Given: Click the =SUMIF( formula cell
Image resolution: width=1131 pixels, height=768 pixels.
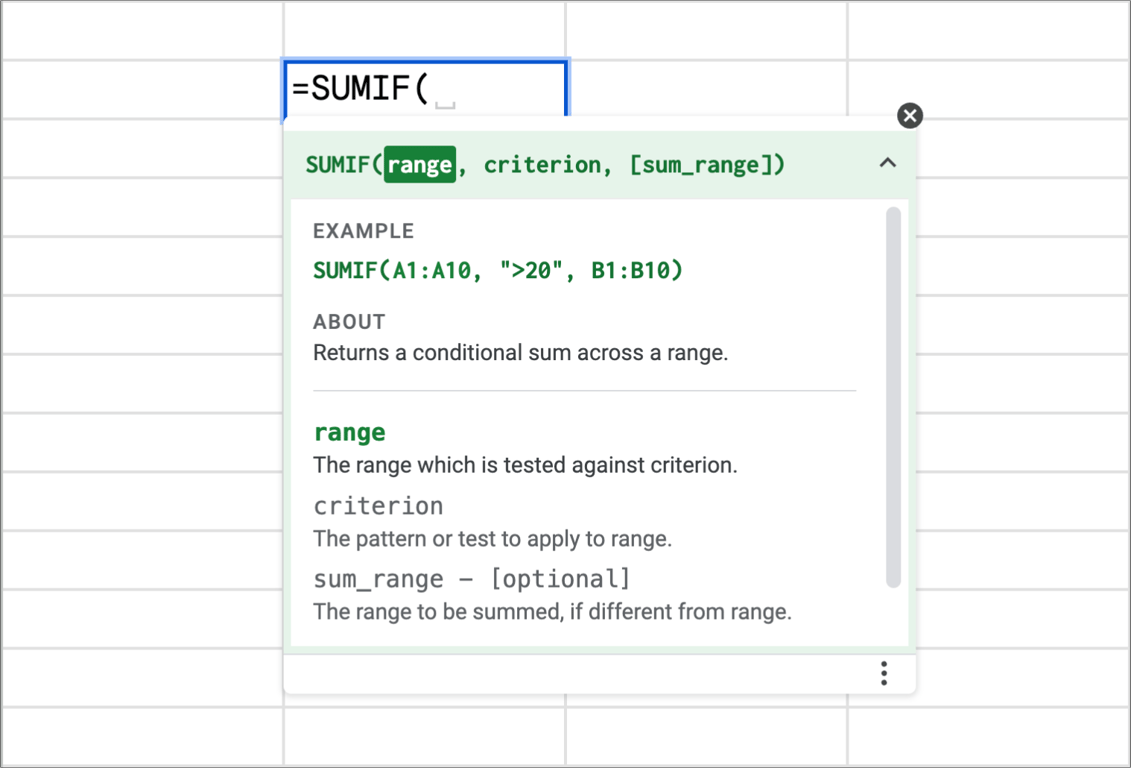Looking at the screenshot, I should tap(425, 89).
